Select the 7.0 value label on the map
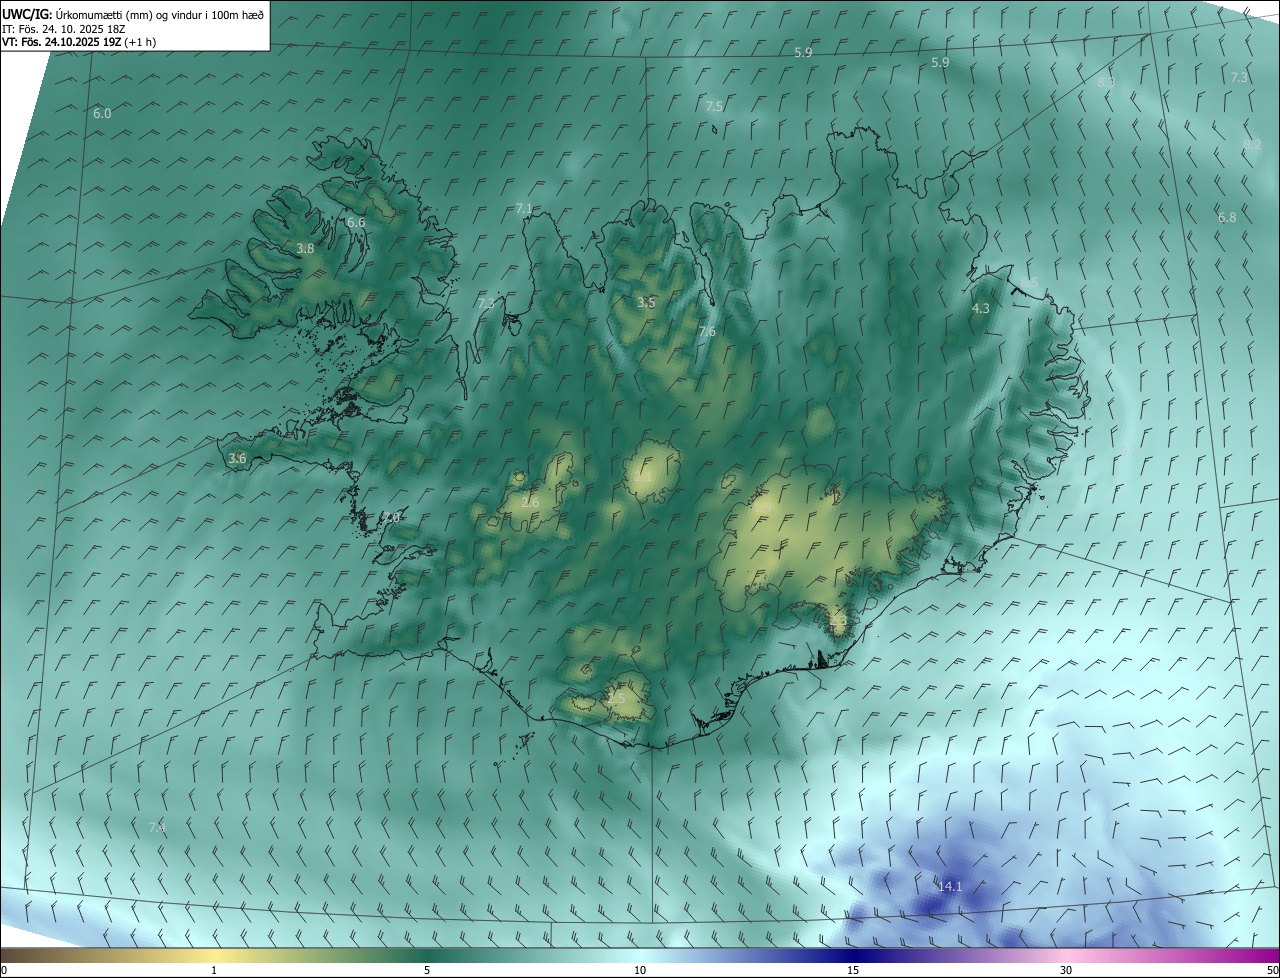 (392, 517)
